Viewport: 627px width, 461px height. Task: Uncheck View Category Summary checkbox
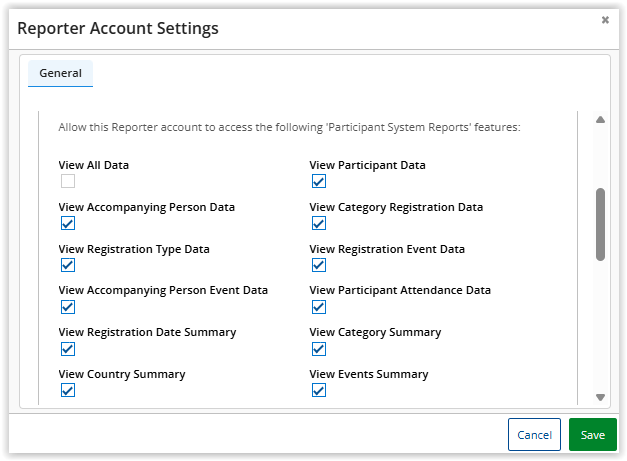pyautogui.click(x=318, y=349)
